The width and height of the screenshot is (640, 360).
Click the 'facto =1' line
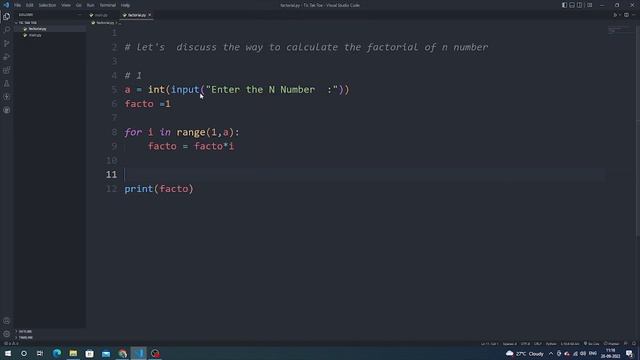[x=148, y=104]
